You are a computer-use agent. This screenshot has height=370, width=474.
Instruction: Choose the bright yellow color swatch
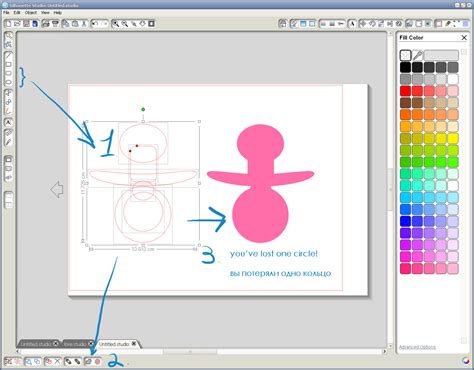(x=453, y=138)
